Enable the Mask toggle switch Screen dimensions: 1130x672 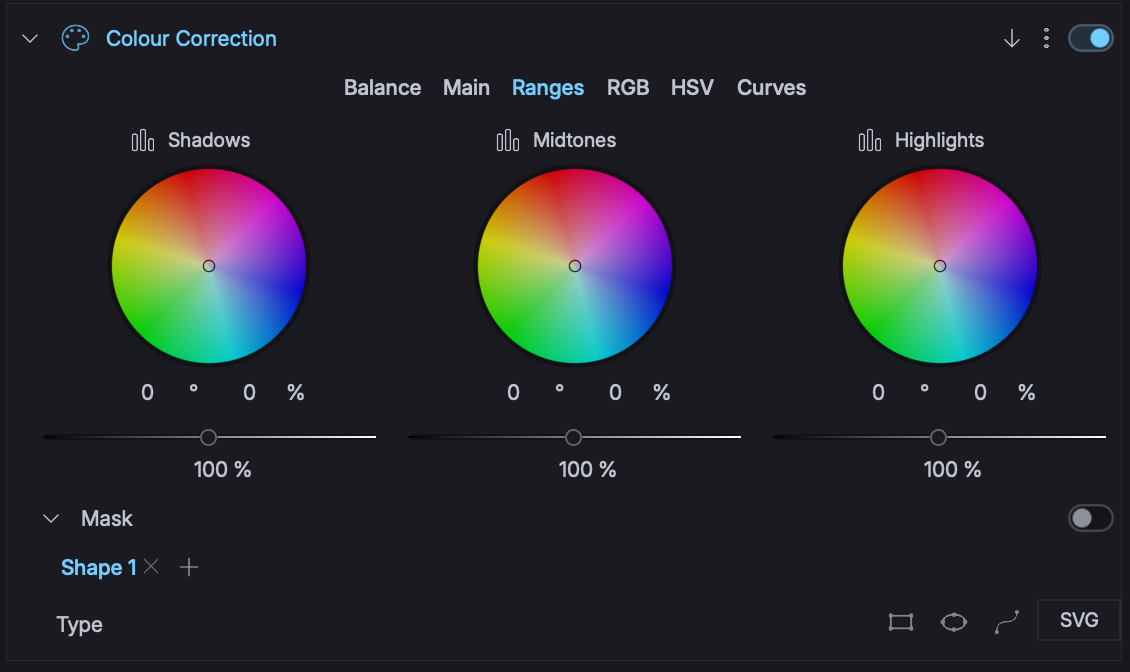click(1090, 518)
